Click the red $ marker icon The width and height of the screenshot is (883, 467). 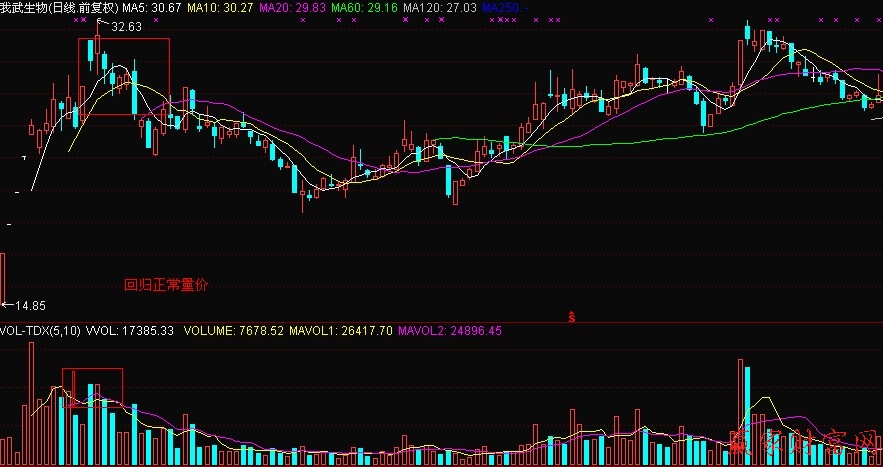point(572,317)
